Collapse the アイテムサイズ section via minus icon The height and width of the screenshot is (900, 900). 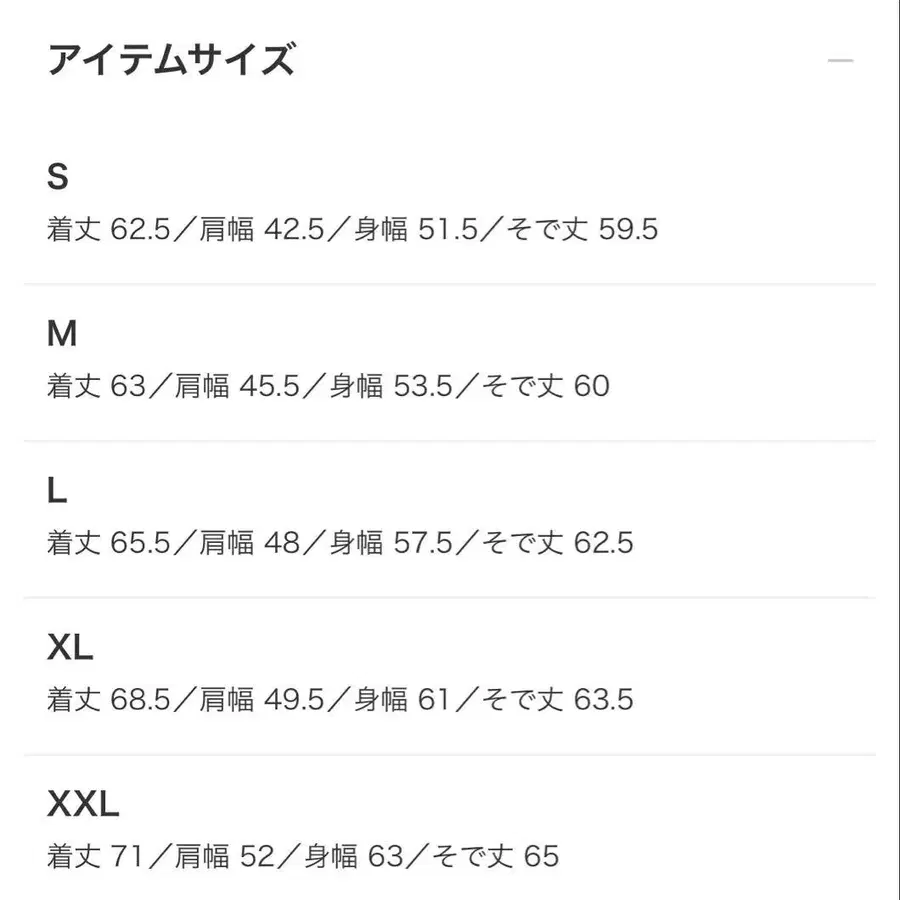click(x=840, y=61)
